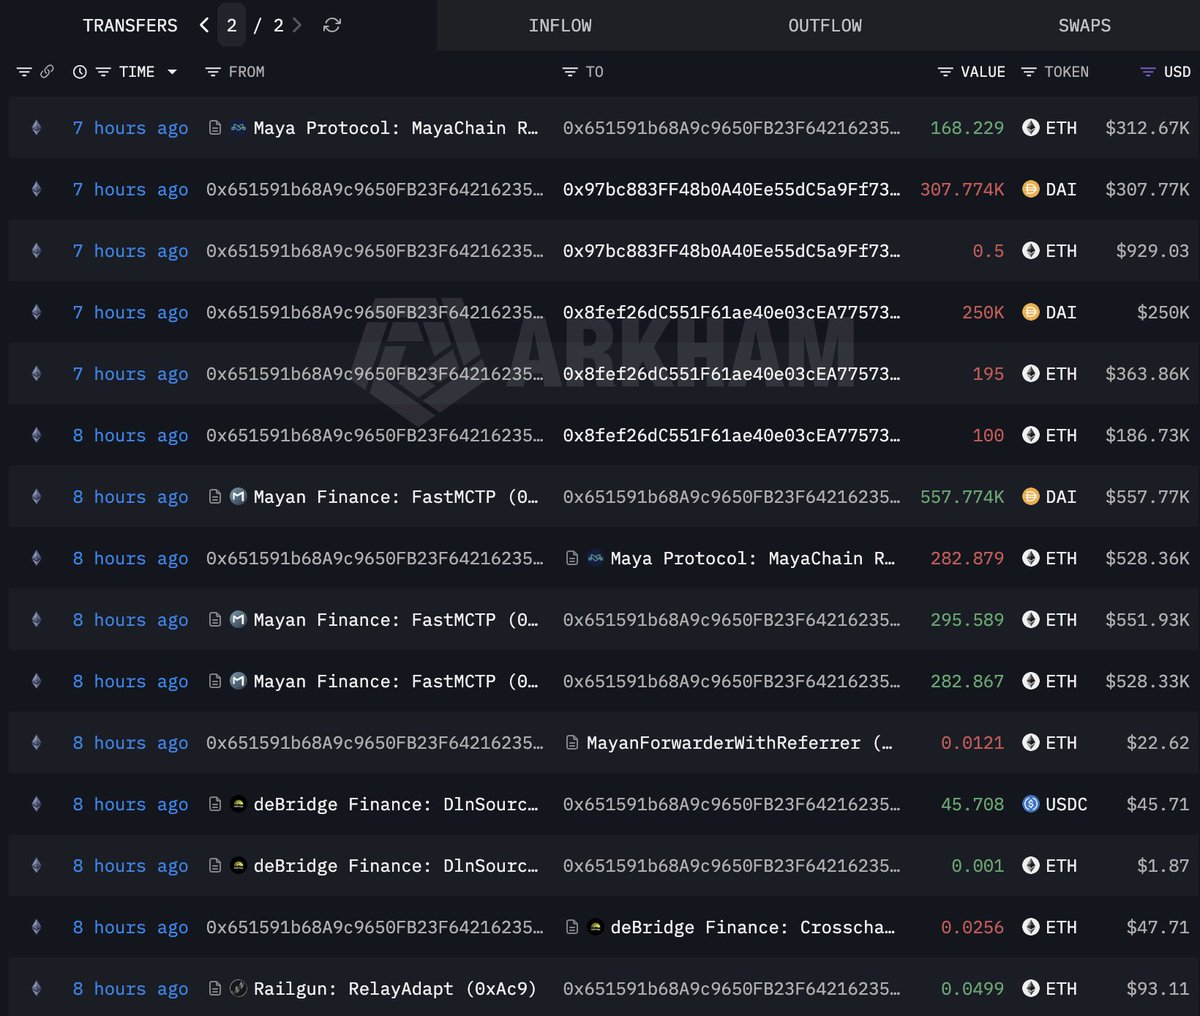
Task: Open Mayan Finance sender in 295.589 ETH row
Action: (395, 620)
